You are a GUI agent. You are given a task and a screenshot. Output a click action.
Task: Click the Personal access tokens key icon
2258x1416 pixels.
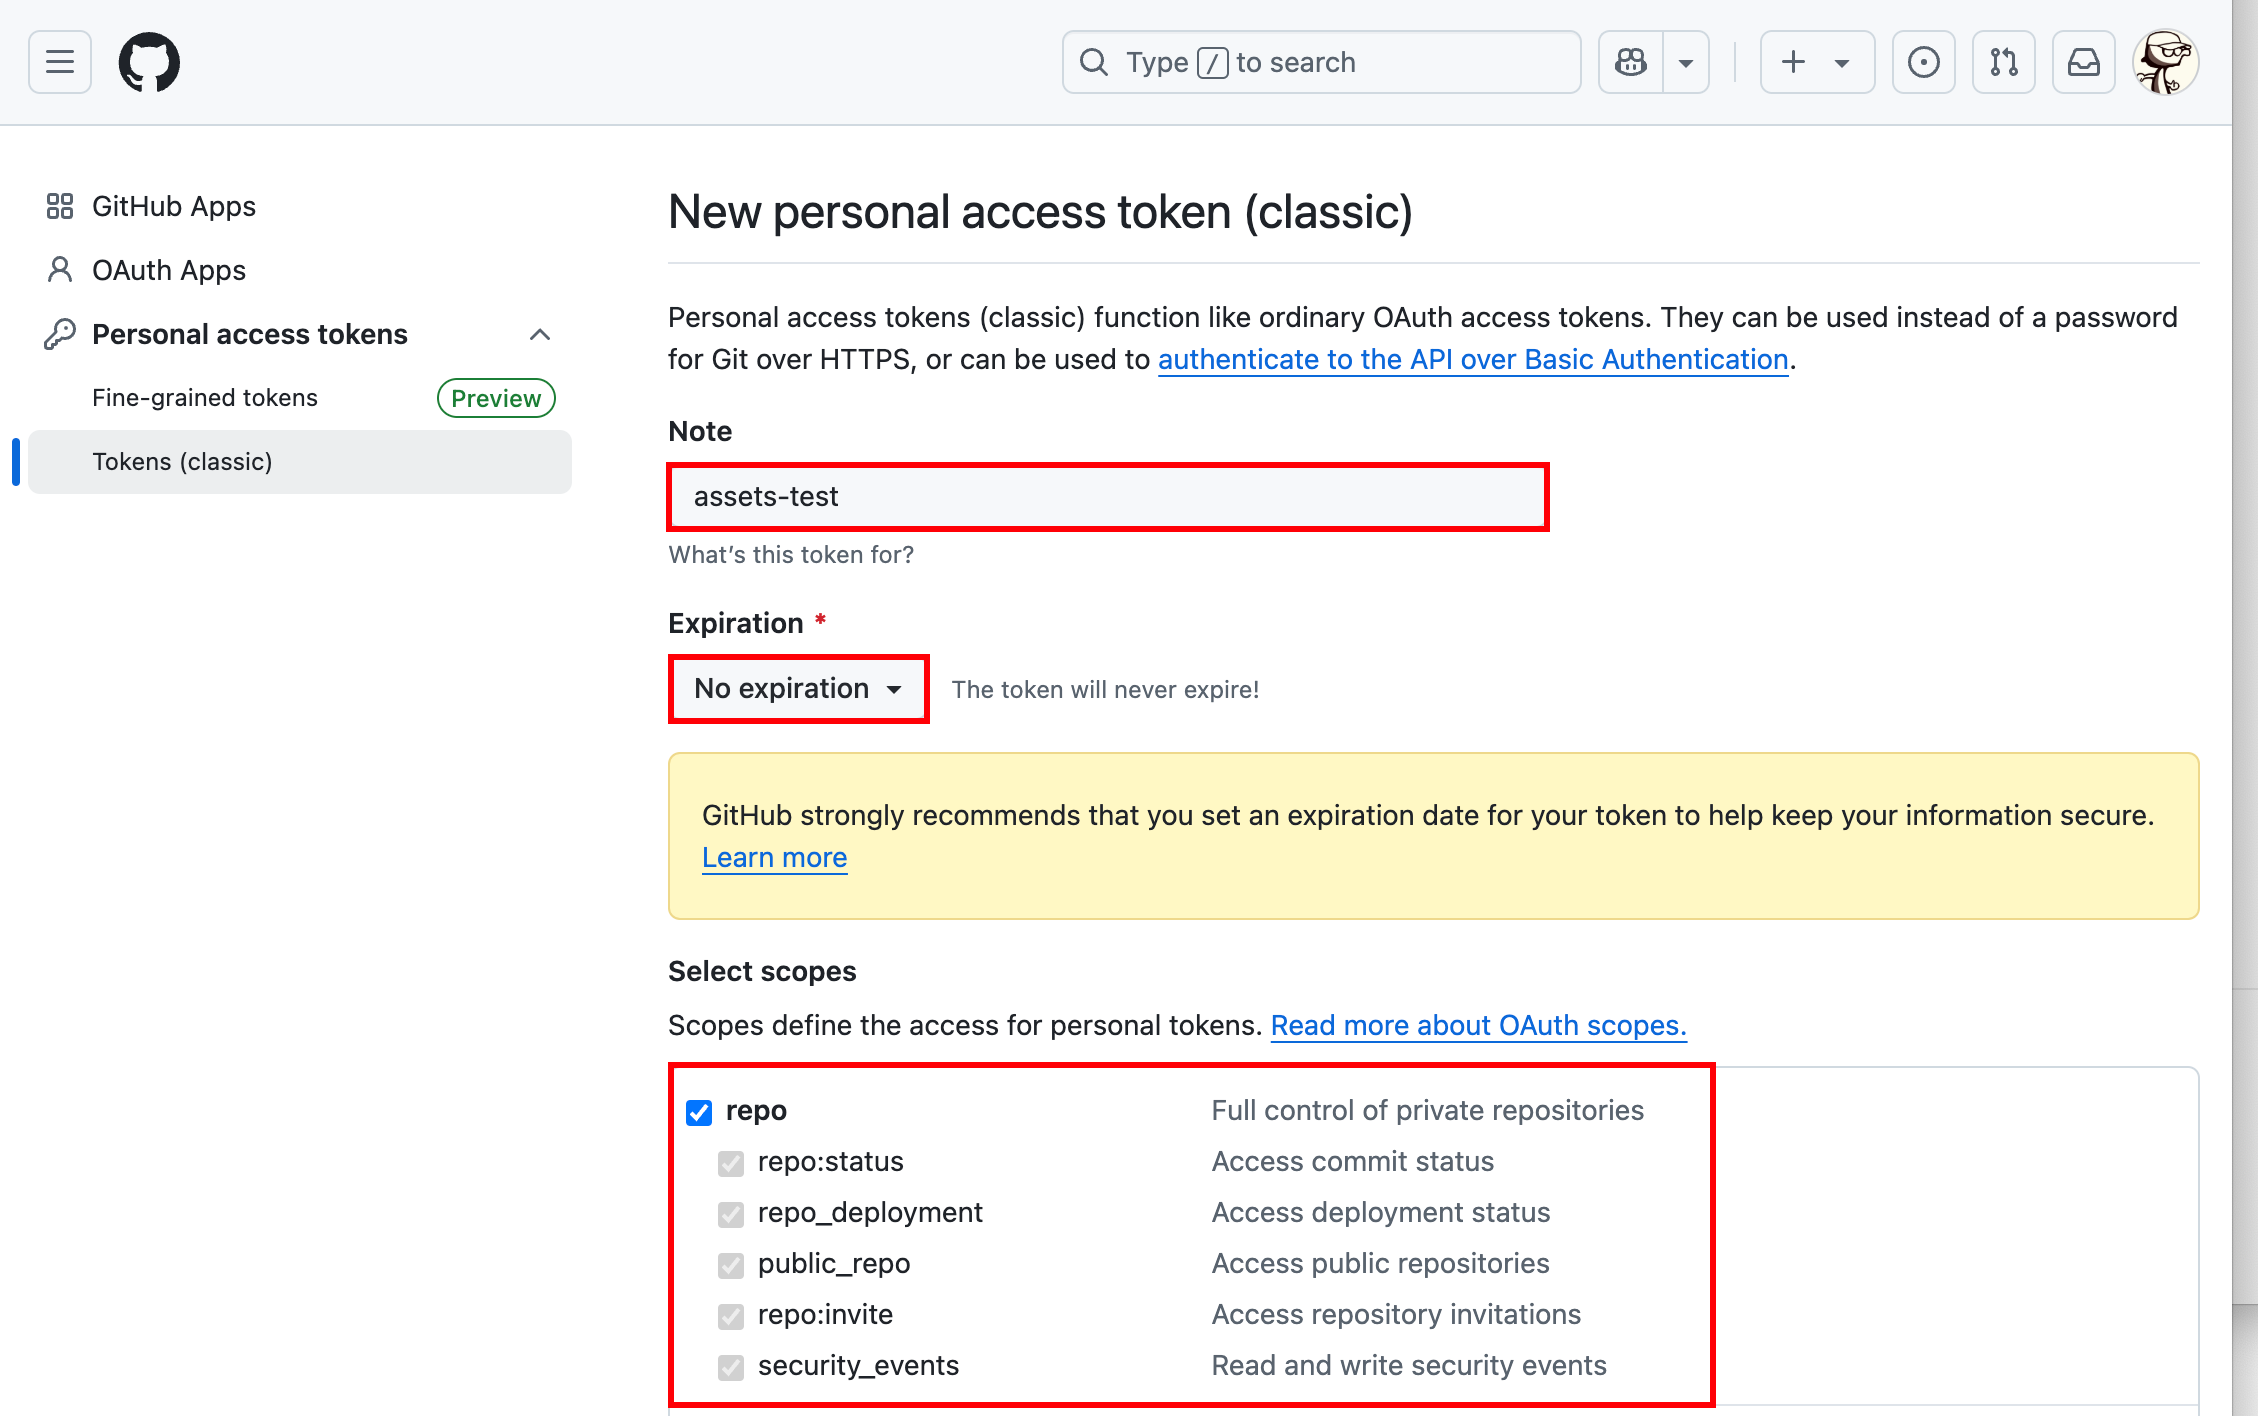click(60, 334)
